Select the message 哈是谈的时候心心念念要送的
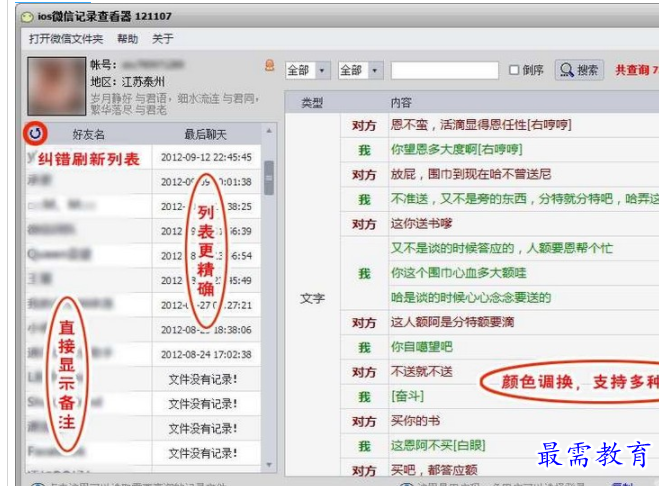659x486 pixels. (471, 298)
